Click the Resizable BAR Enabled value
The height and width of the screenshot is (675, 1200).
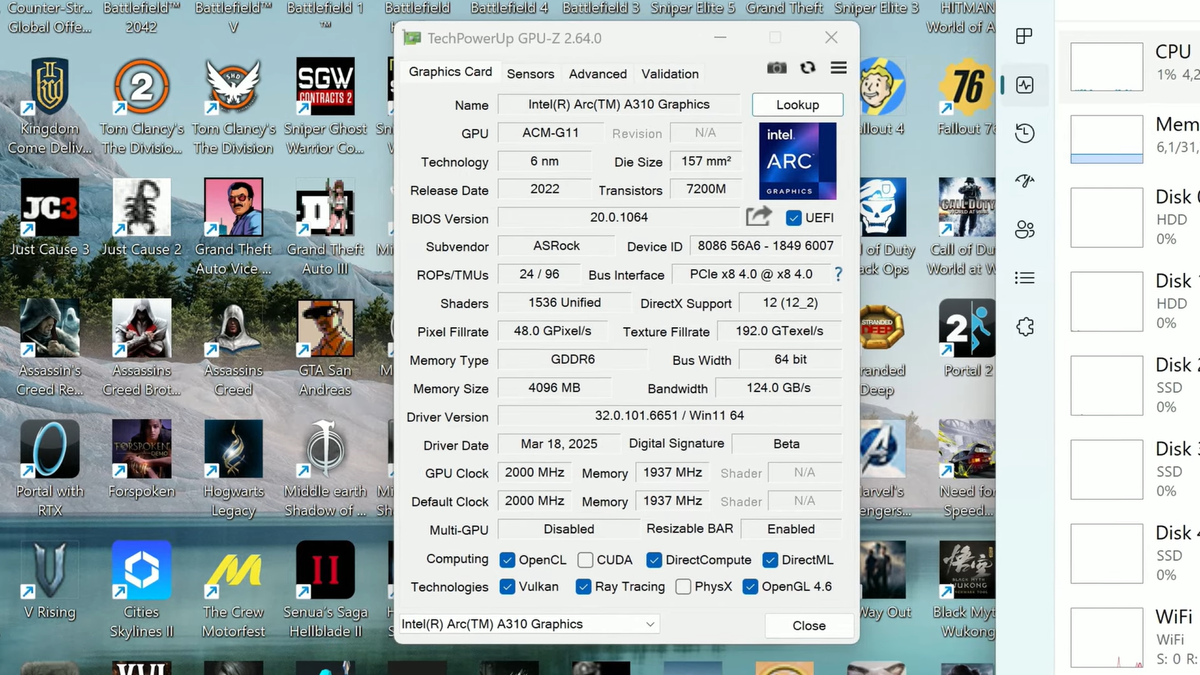[790, 529]
